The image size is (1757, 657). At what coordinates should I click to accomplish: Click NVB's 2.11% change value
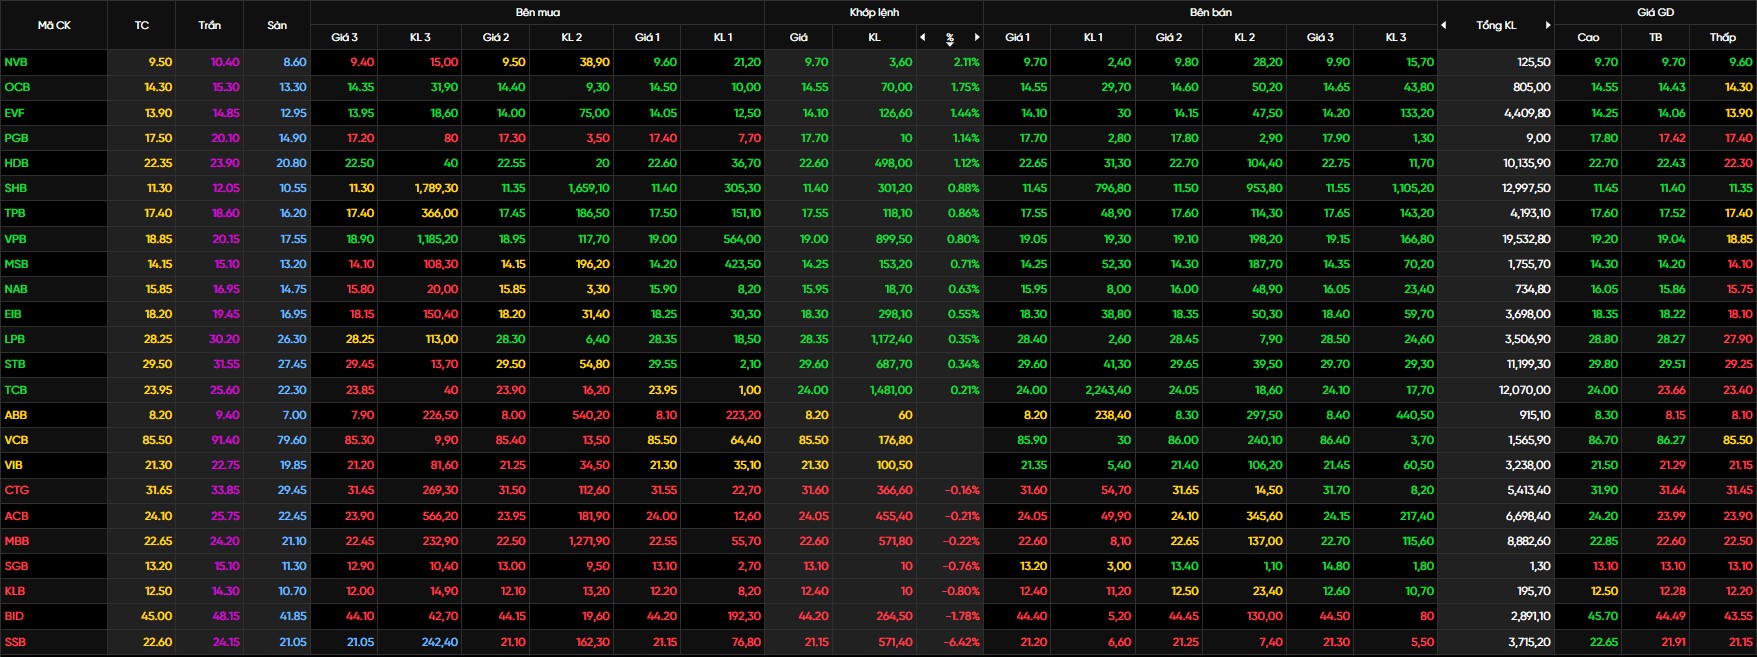(x=966, y=62)
